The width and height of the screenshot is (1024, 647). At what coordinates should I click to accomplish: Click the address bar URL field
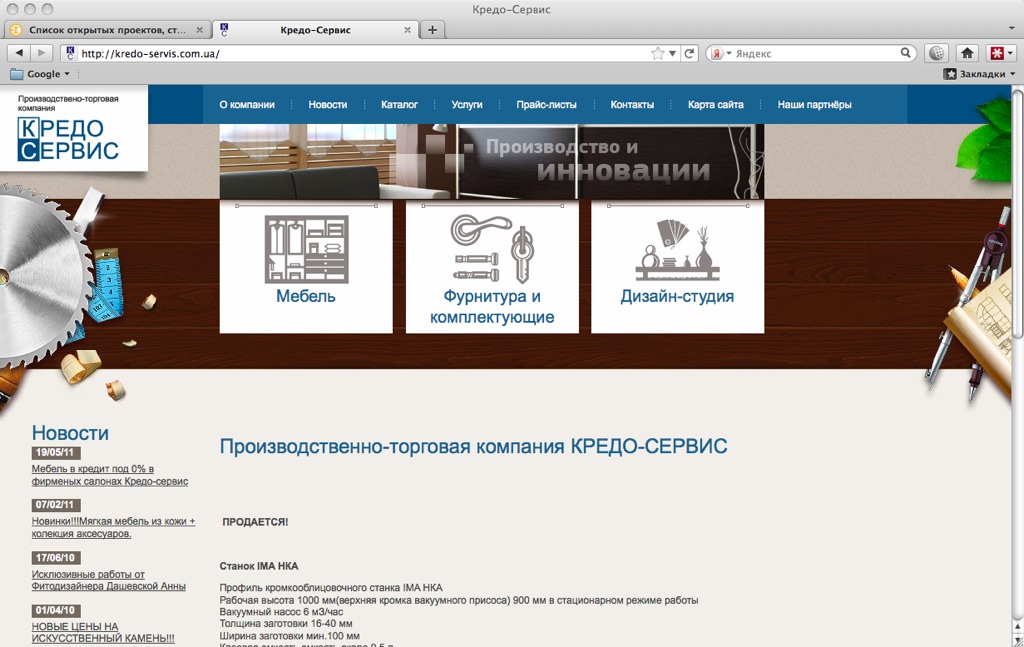tap(362, 54)
